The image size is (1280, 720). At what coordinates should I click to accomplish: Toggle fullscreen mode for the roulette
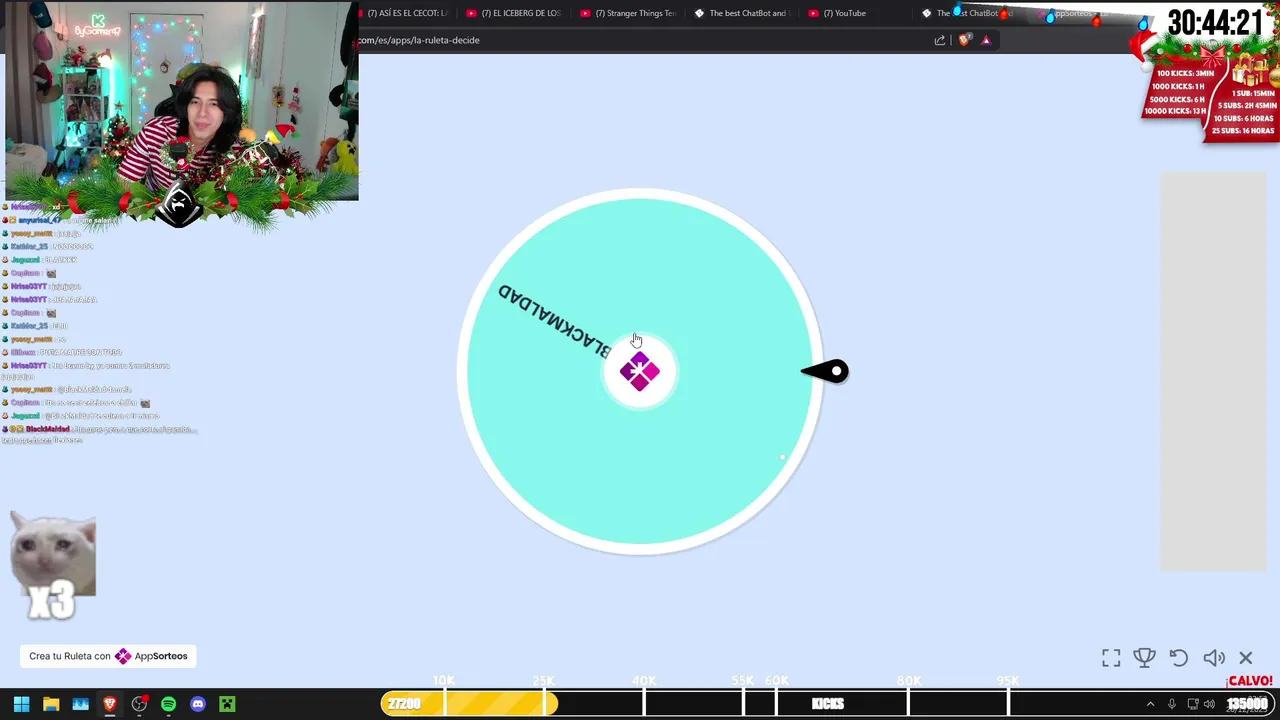point(1111,658)
